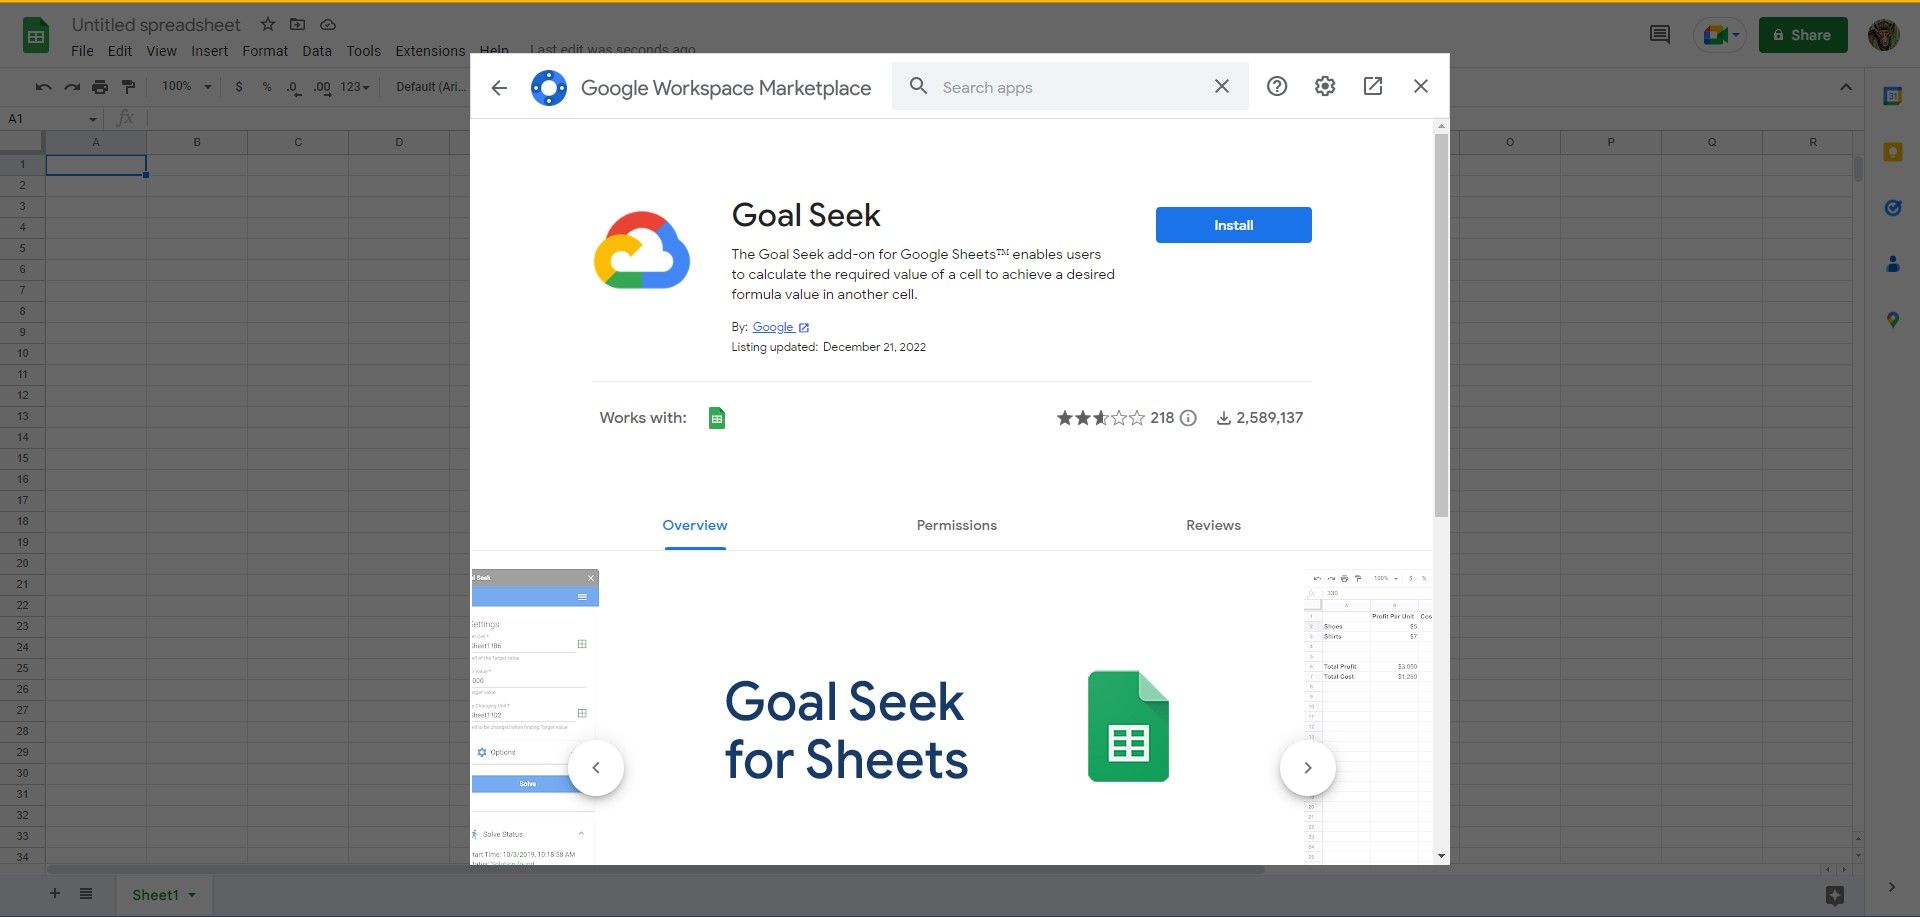The width and height of the screenshot is (1920, 917).
Task: Click the Undo icon in the toolbar
Action: [43, 87]
